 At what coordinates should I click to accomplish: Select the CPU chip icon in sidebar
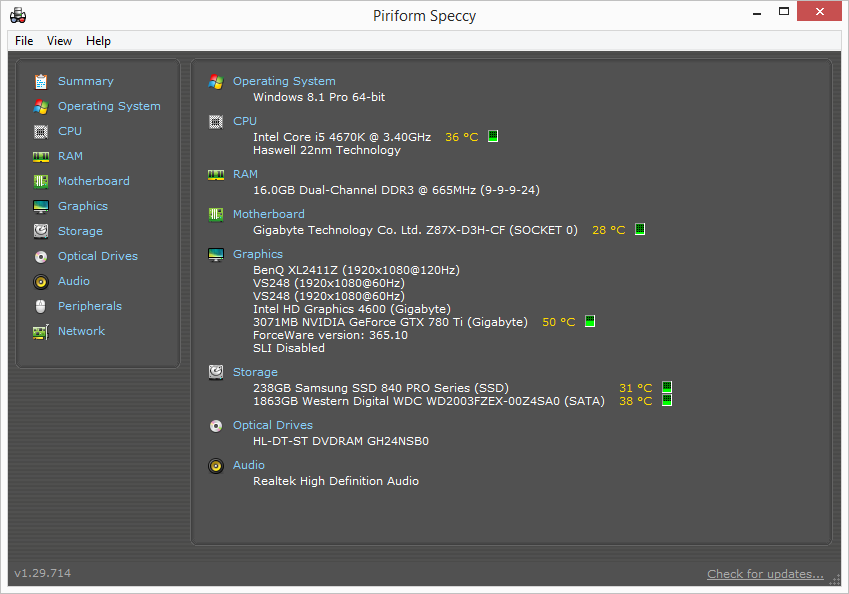[x=41, y=131]
